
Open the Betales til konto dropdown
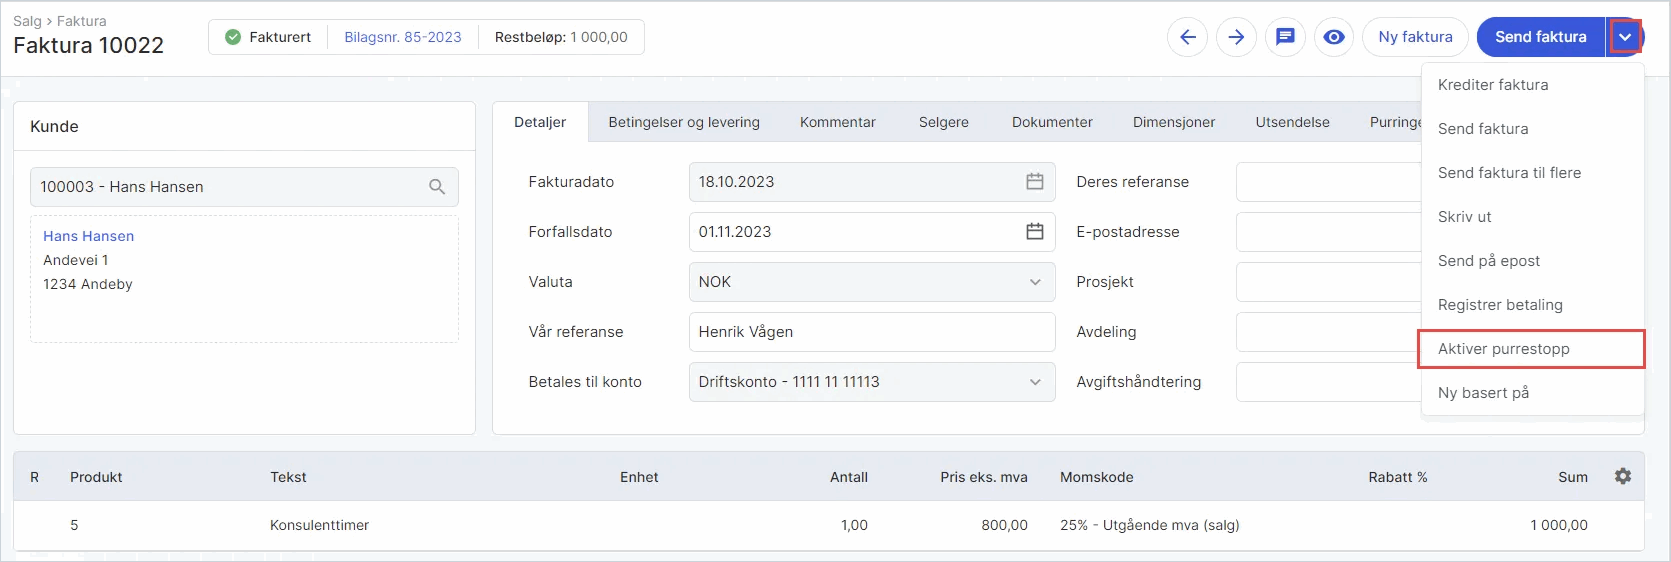pyautogui.click(x=872, y=382)
